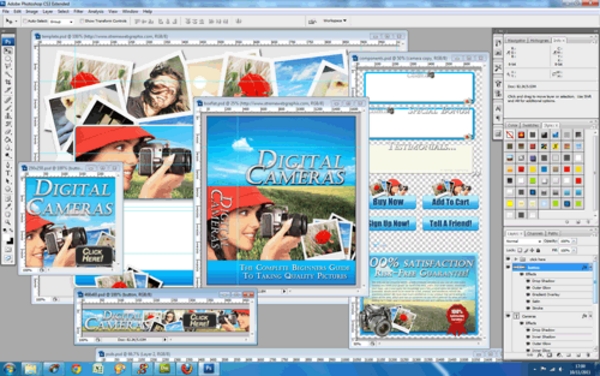The width and height of the screenshot is (600, 376).
Task: Click the Go to Bridge icon
Action: (312, 21)
